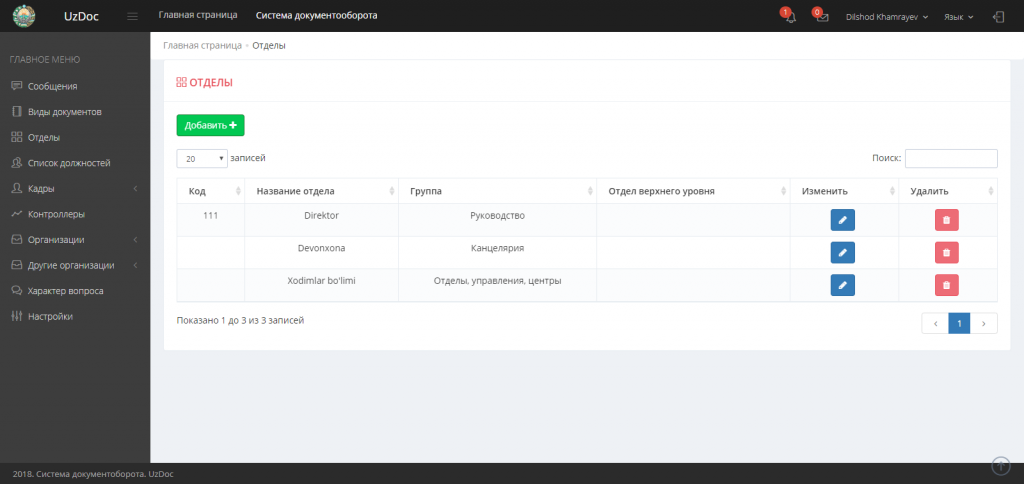The image size is (1024, 484).
Task: Click the notification bell icon
Action: [790, 17]
